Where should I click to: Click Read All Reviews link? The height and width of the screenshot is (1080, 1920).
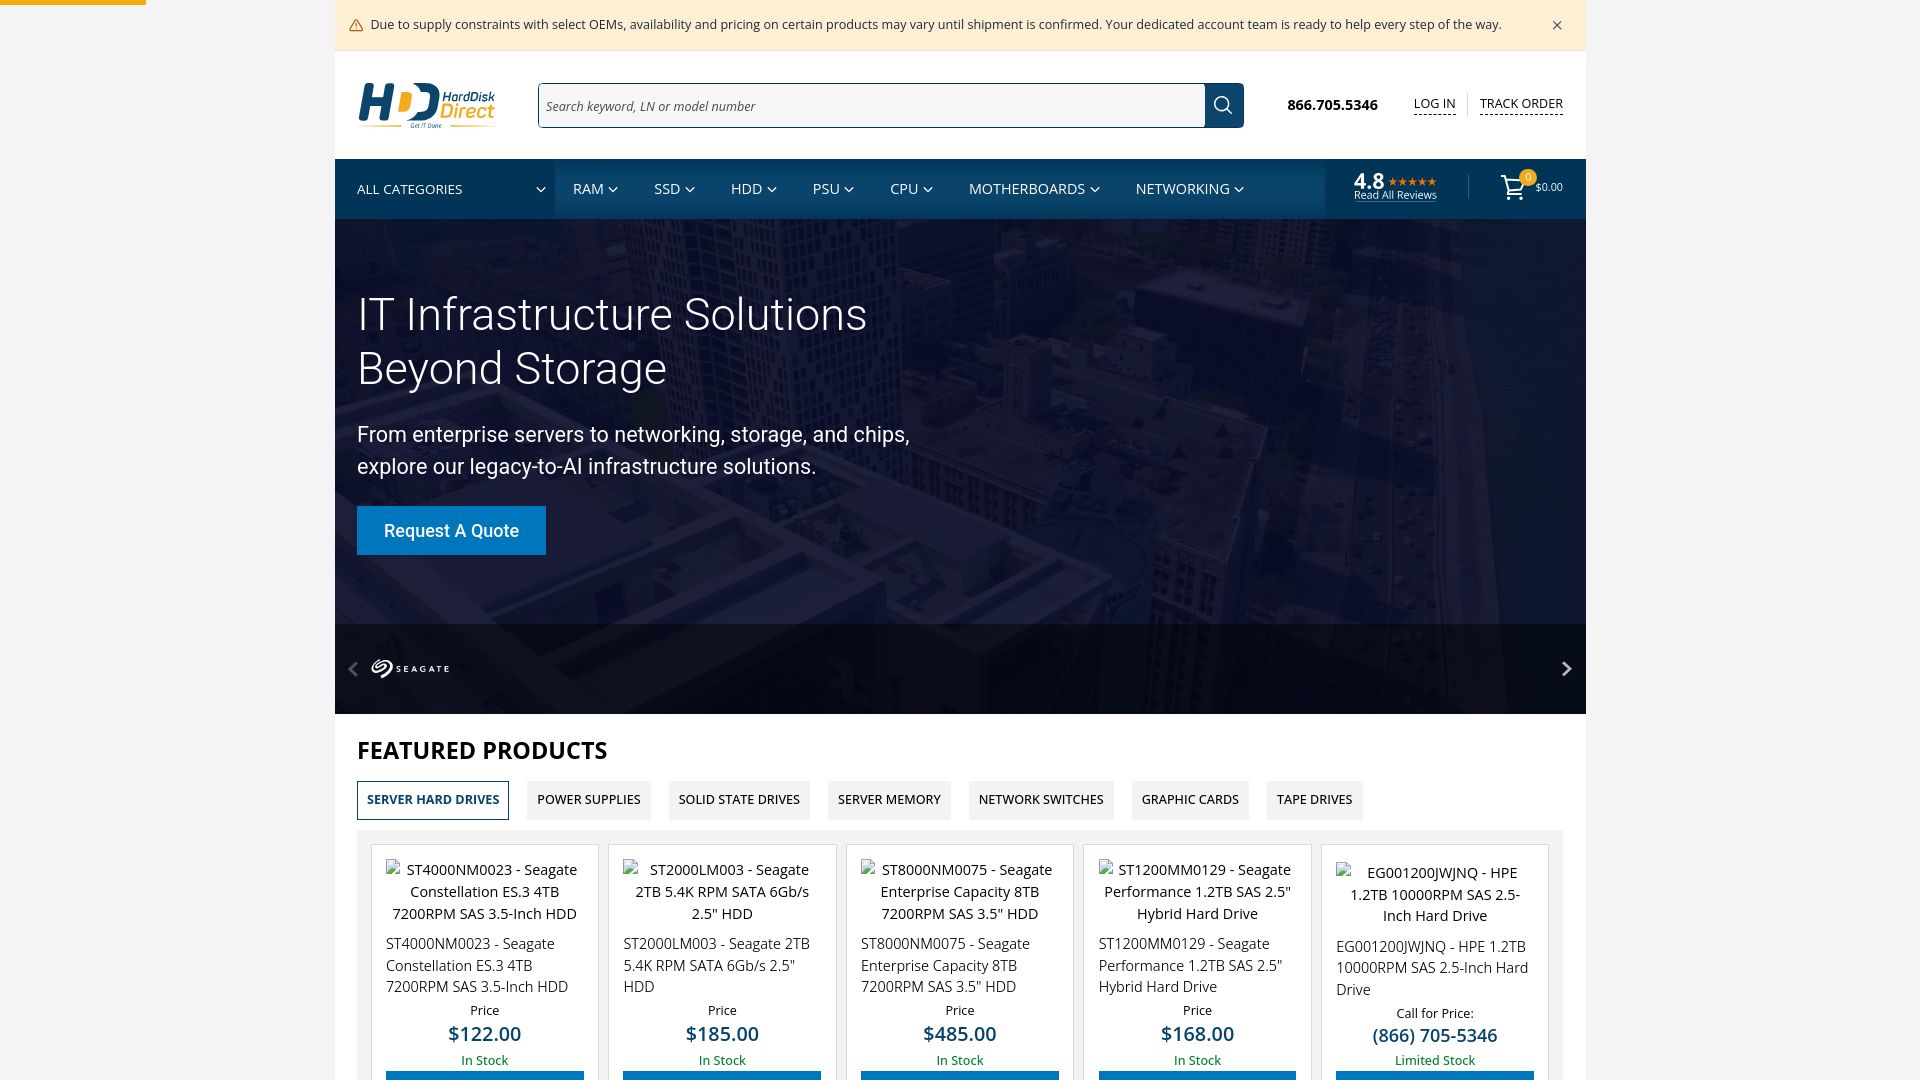[x=1395, y=195]
